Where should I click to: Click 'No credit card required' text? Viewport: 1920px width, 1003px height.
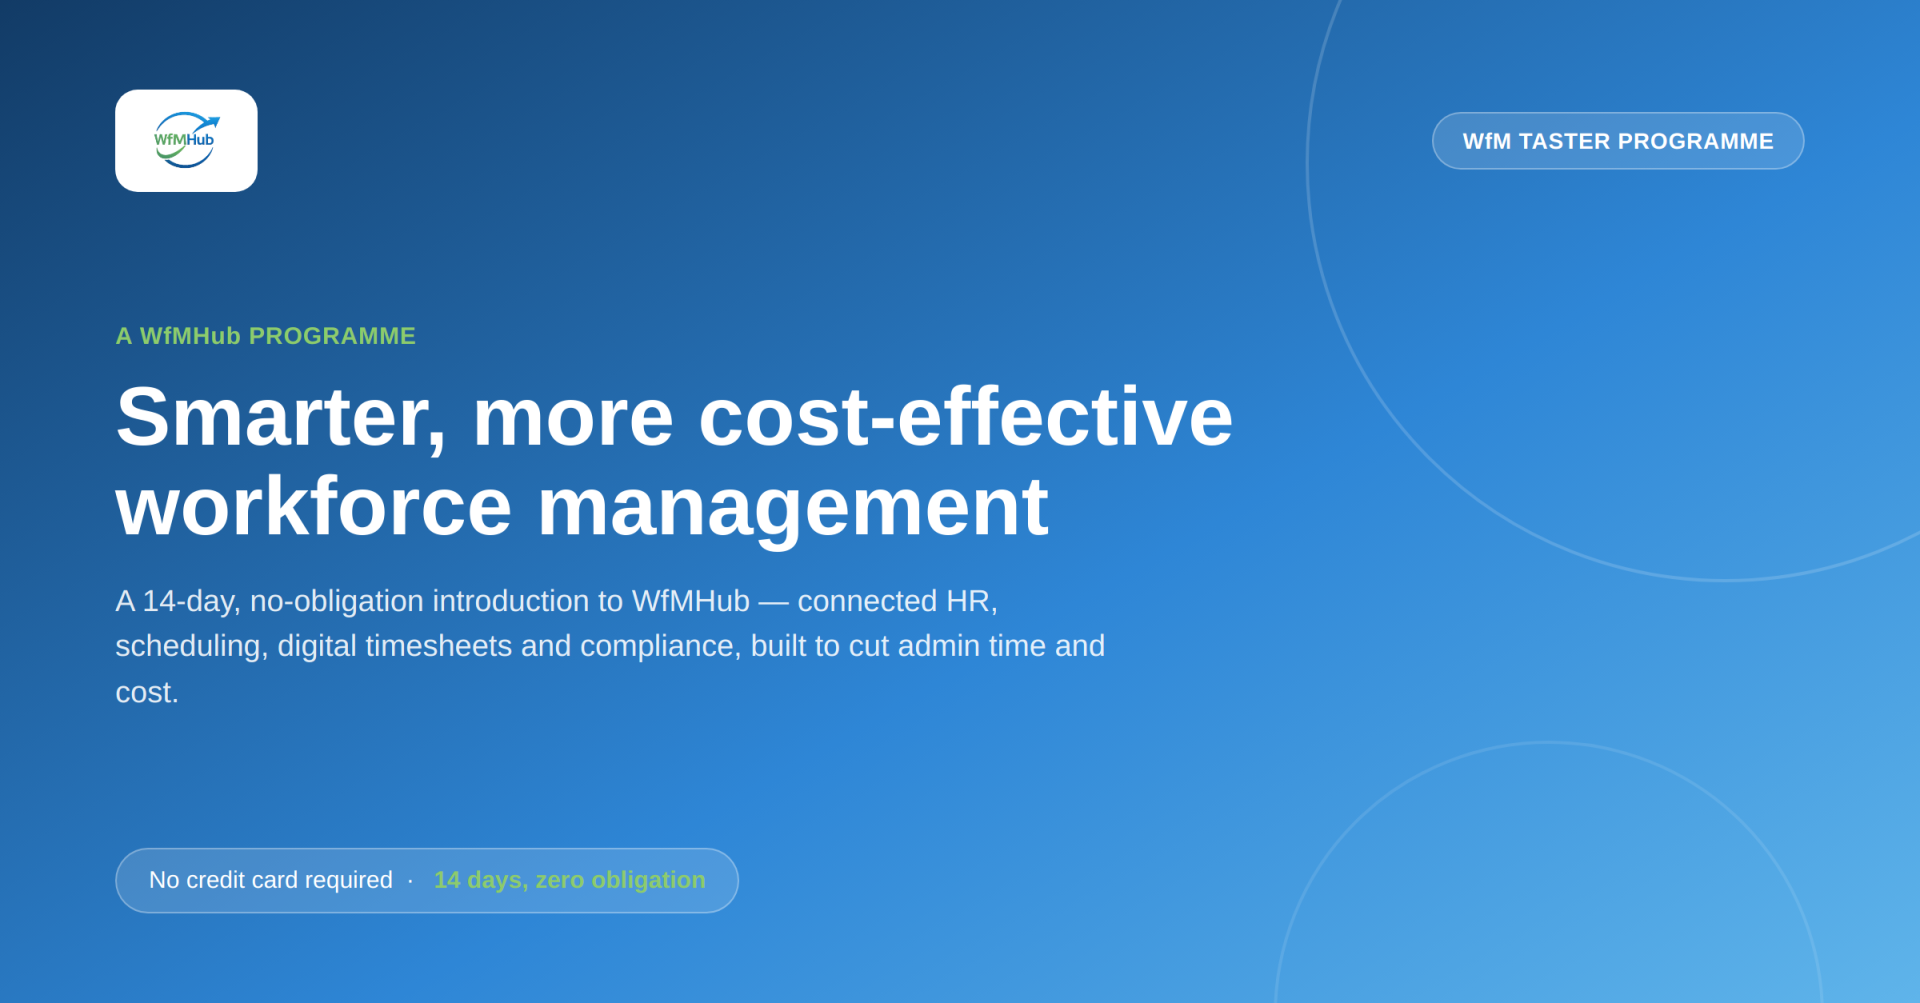click(x=270, y=880)
